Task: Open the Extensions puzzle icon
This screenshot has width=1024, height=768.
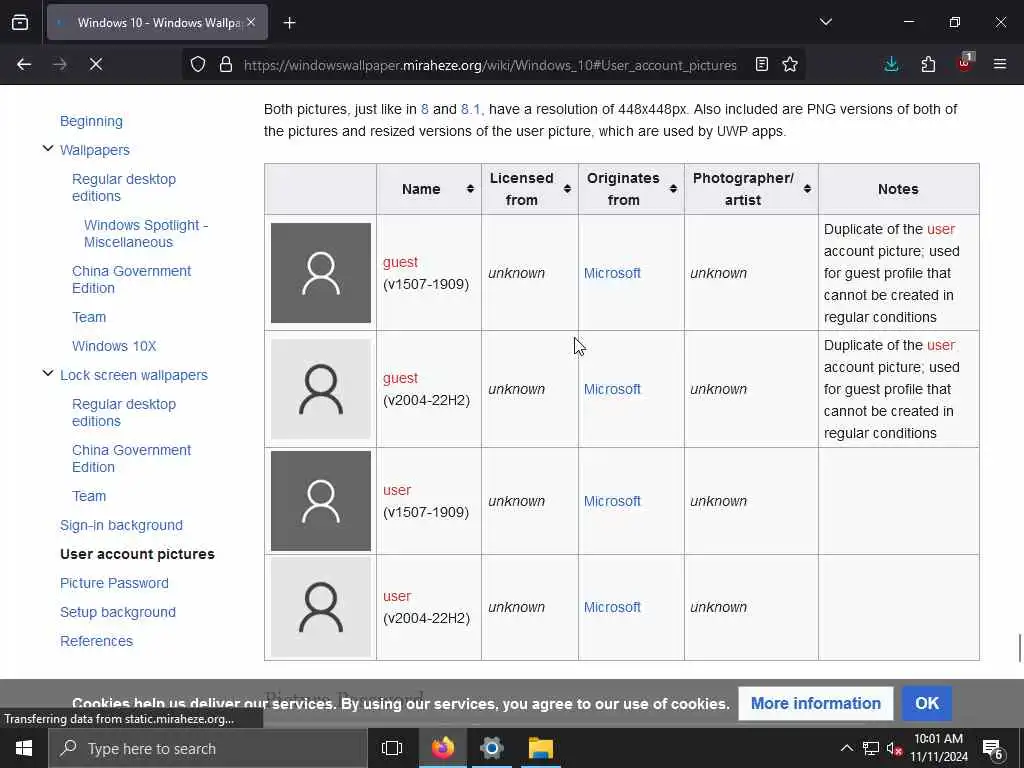Action: [x=928, y=64]
